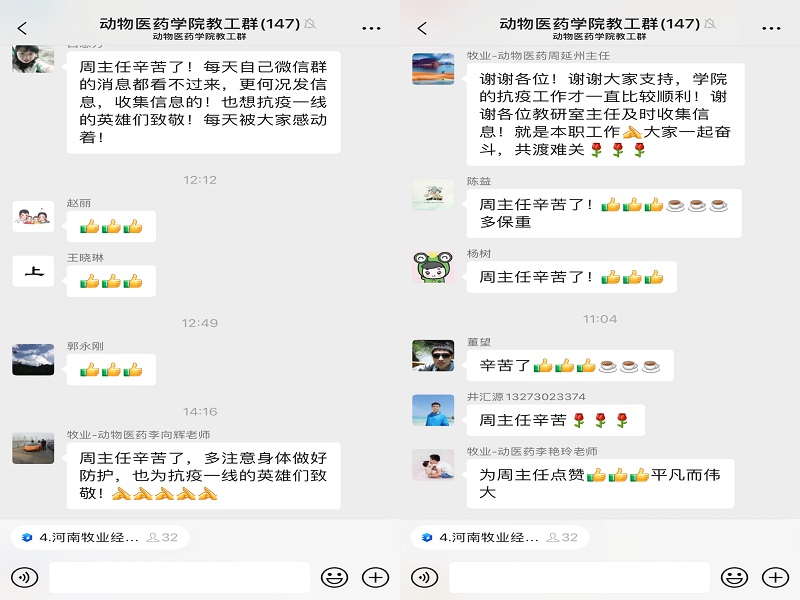This screenshot has width=800, height=600.
Task: Switch to voice input in left chat
Action: (24, 578)
